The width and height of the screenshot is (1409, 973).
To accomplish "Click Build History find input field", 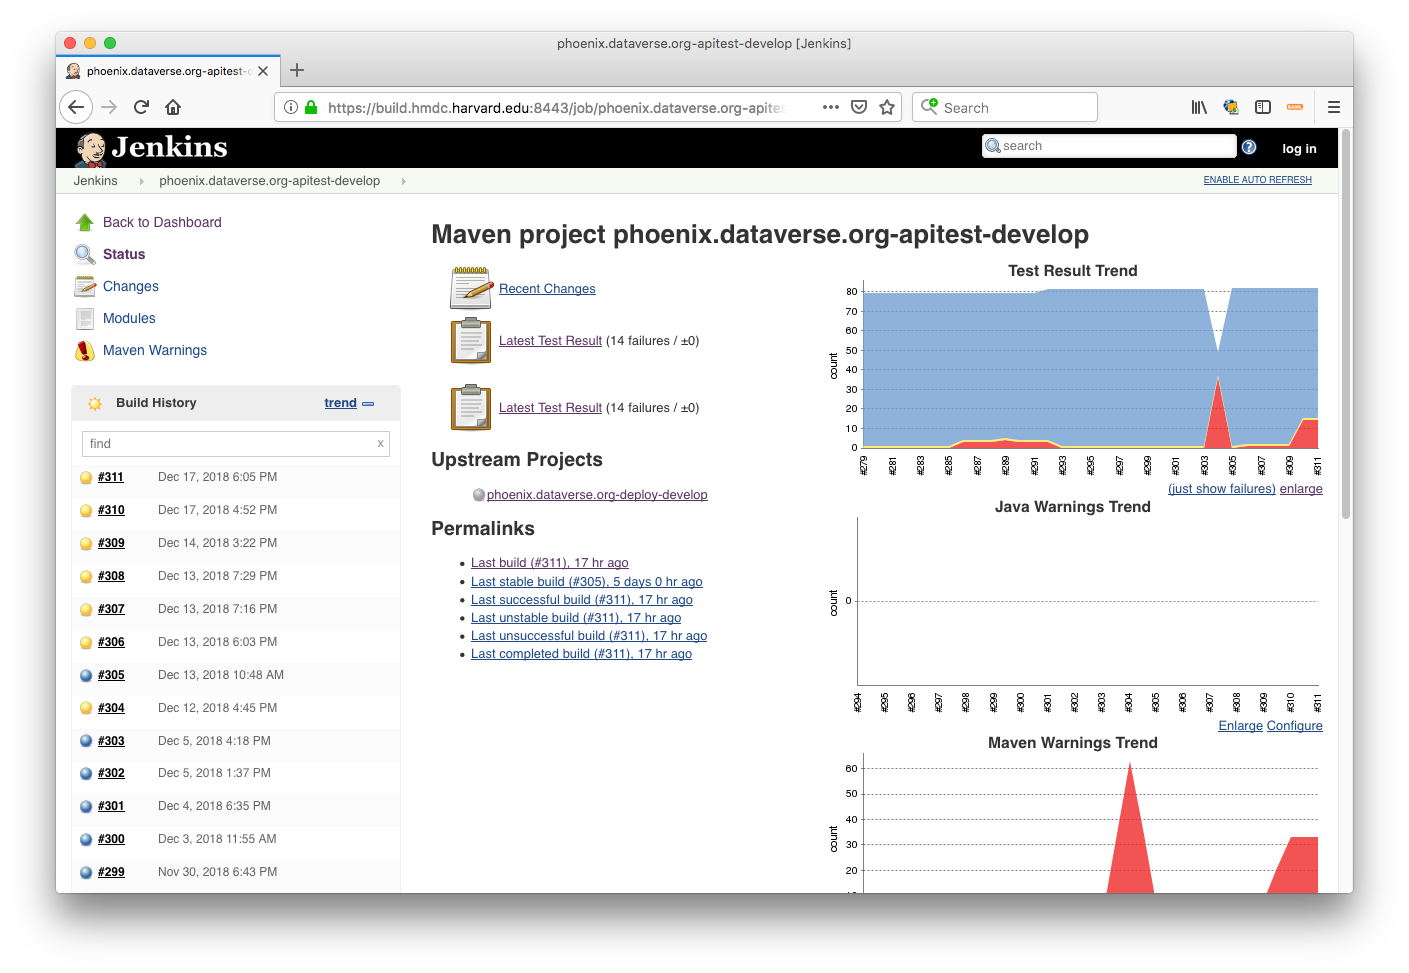I will tap(236, 444).
